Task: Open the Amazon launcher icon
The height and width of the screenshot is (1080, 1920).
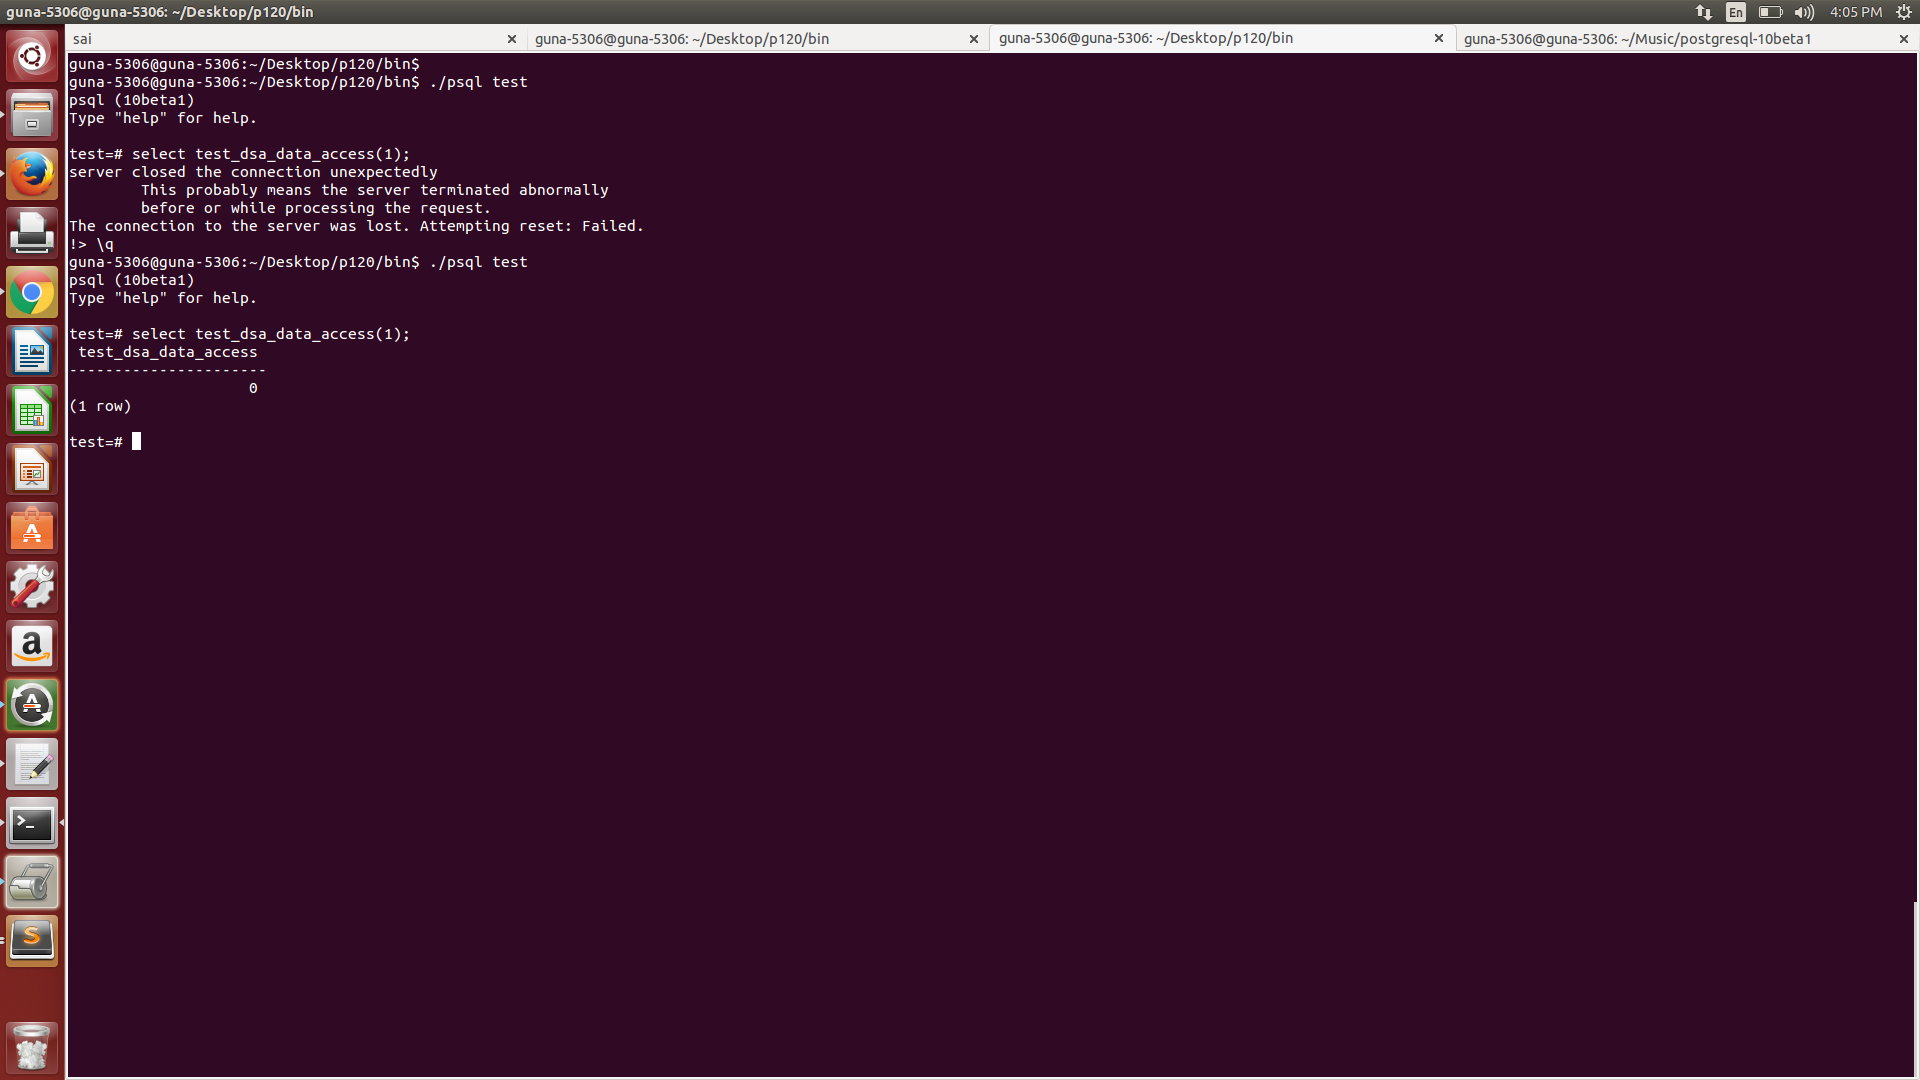Action: tap(32, 647)
